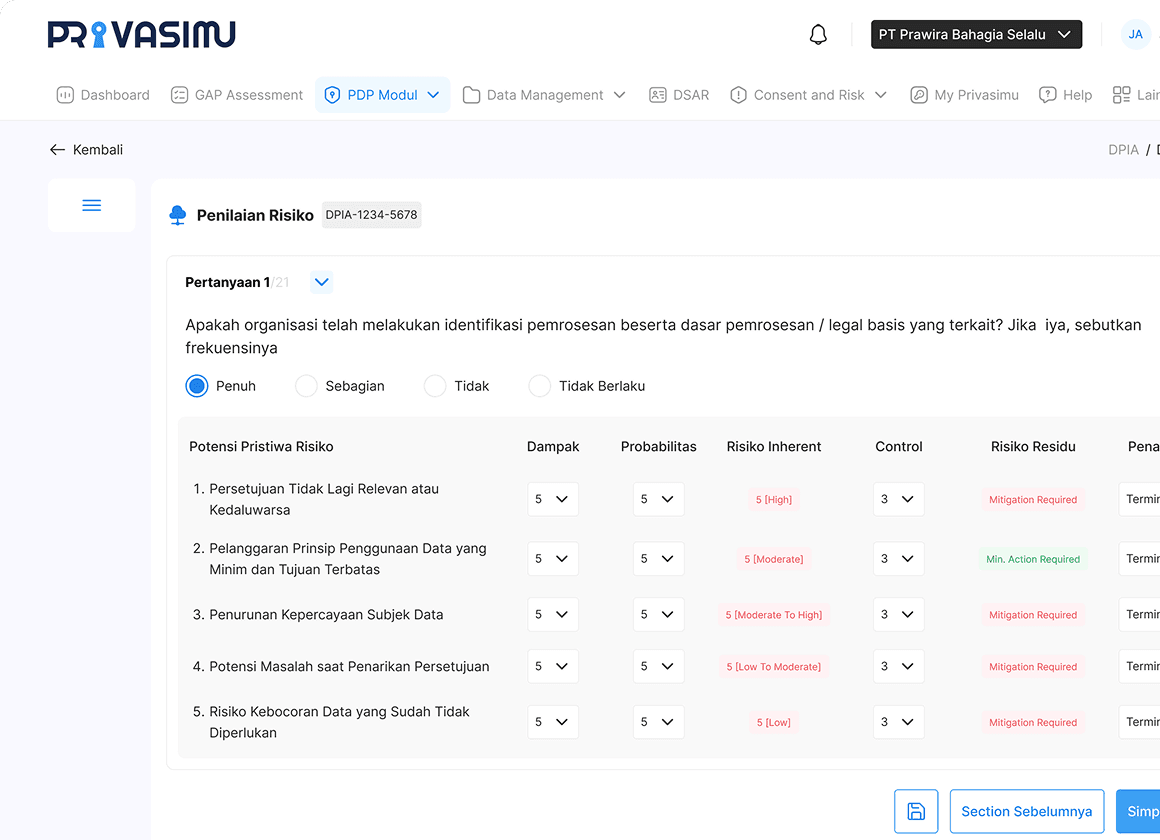Click the DPIA breadcrumb link
The width and height of the screenshot is (1160, 840).
coord(1123,150)
